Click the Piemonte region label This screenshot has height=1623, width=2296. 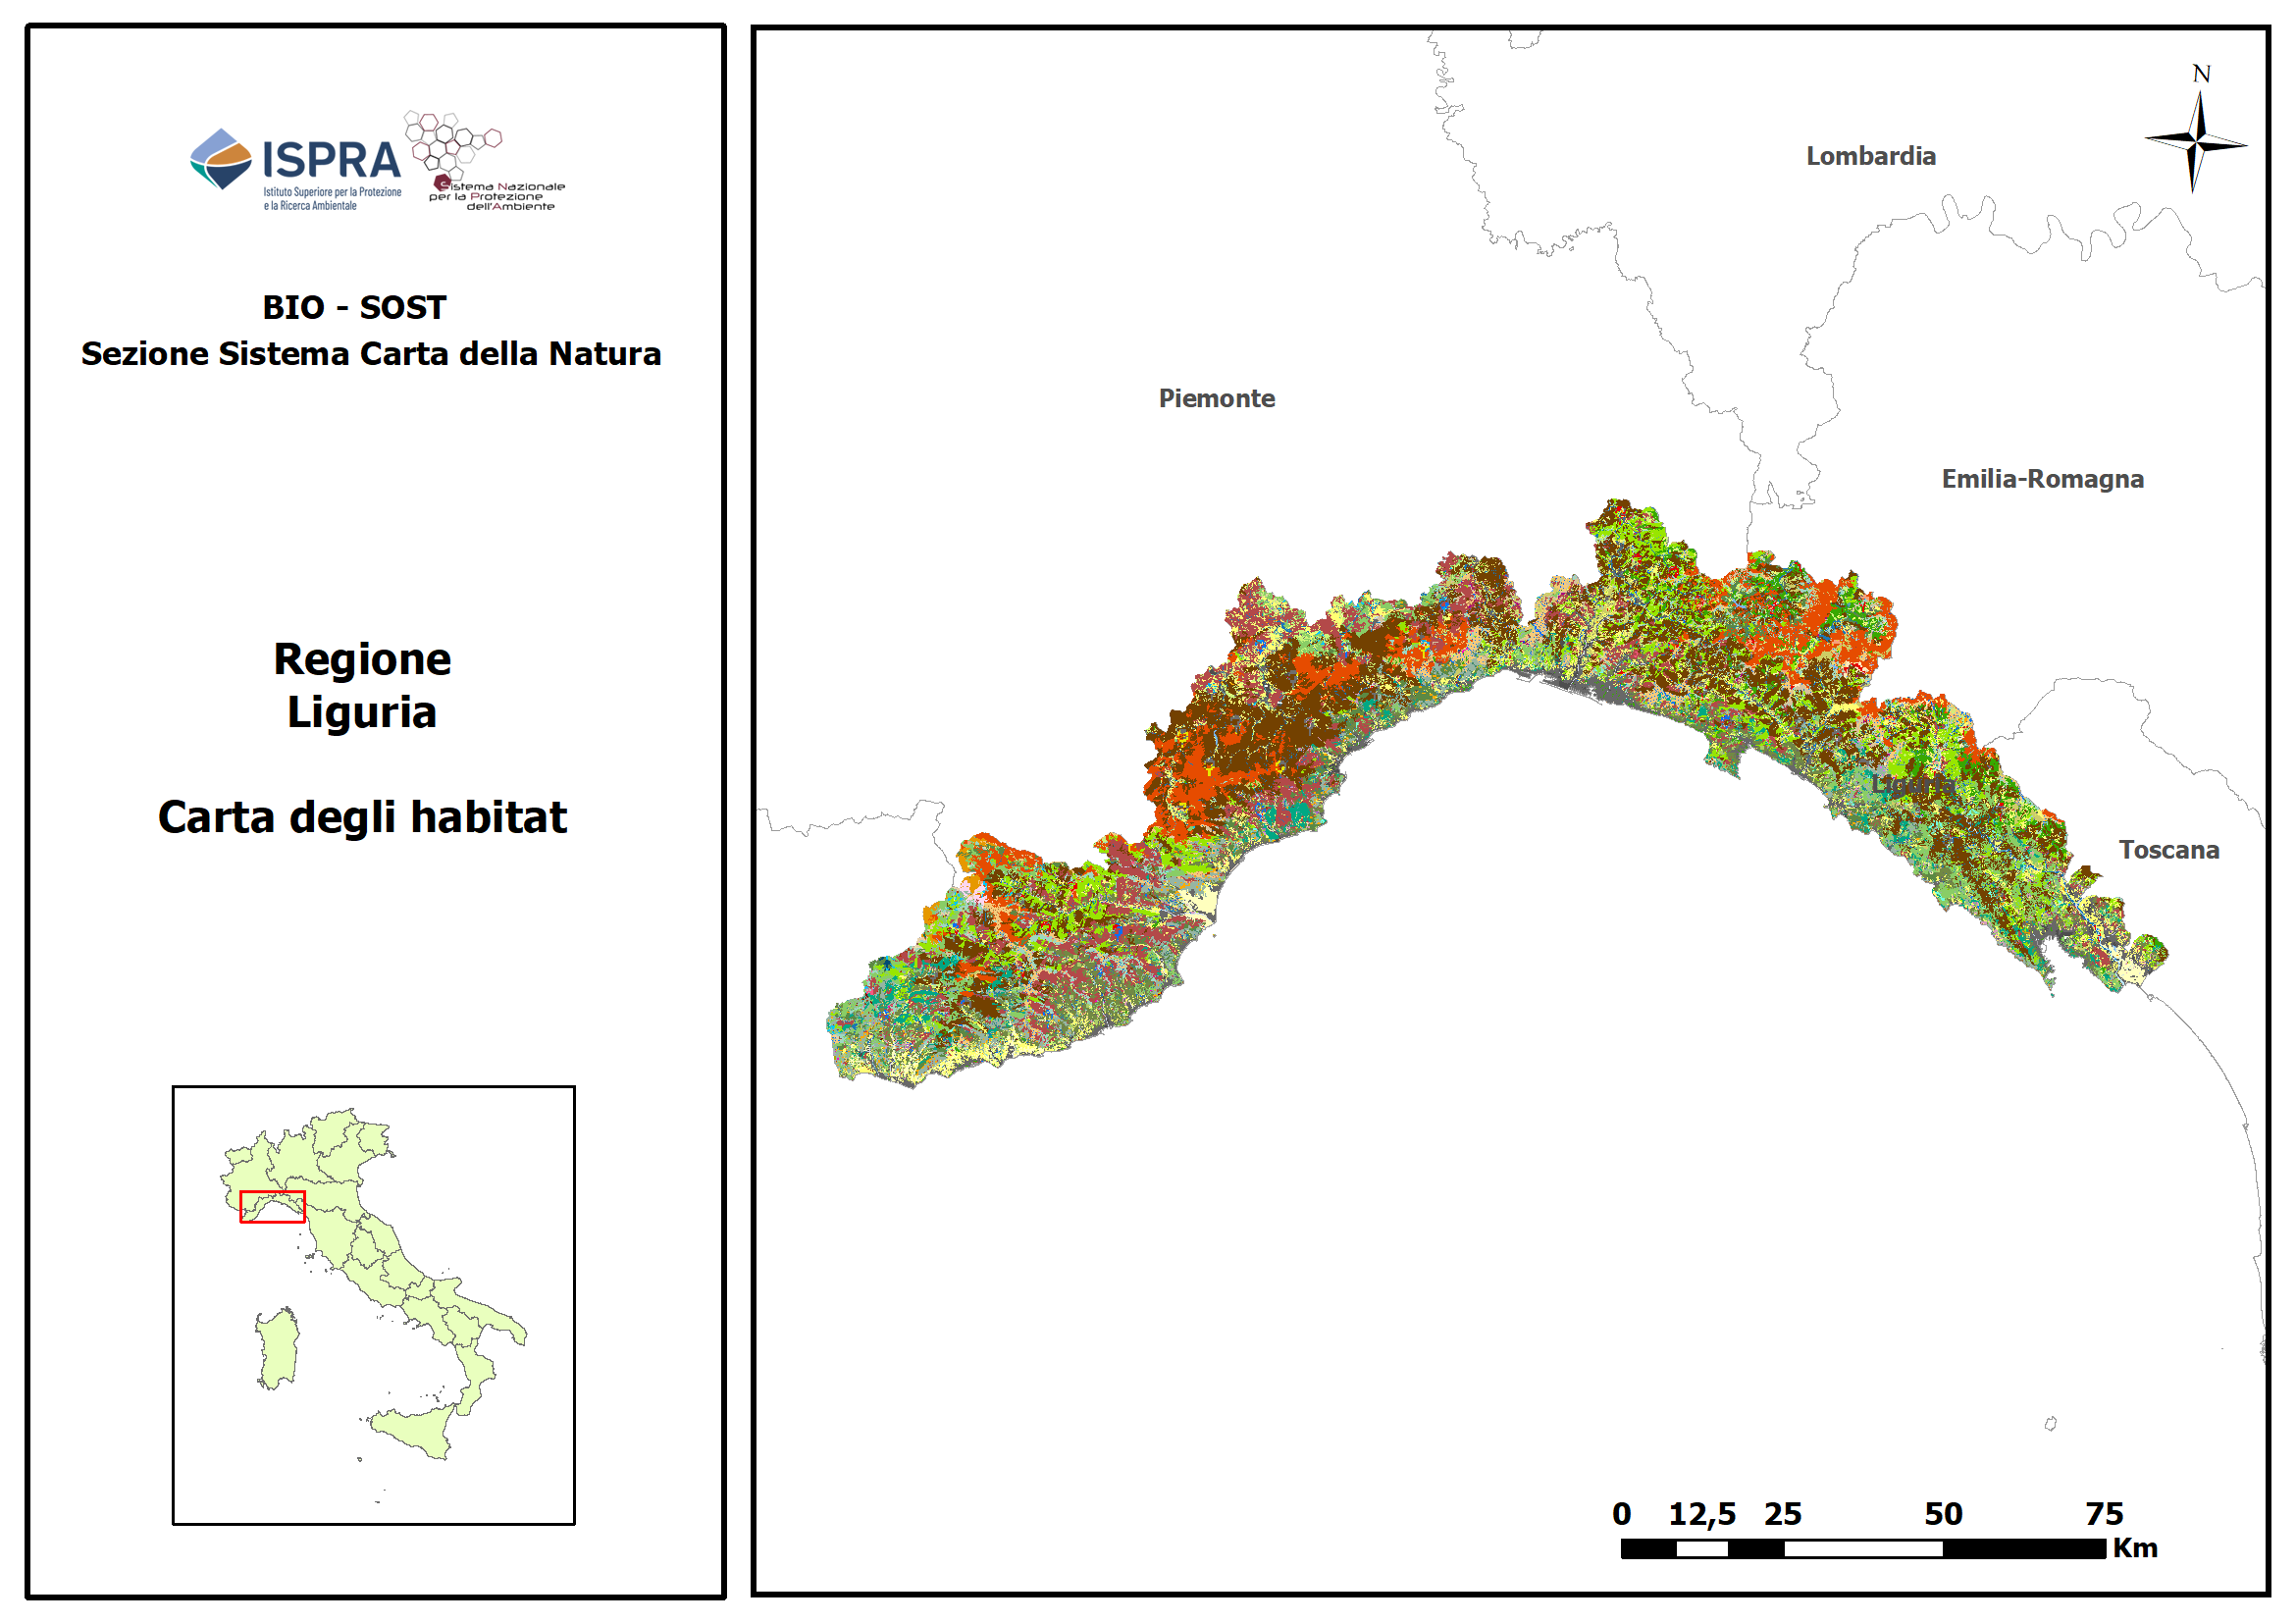click(1216, 399)
